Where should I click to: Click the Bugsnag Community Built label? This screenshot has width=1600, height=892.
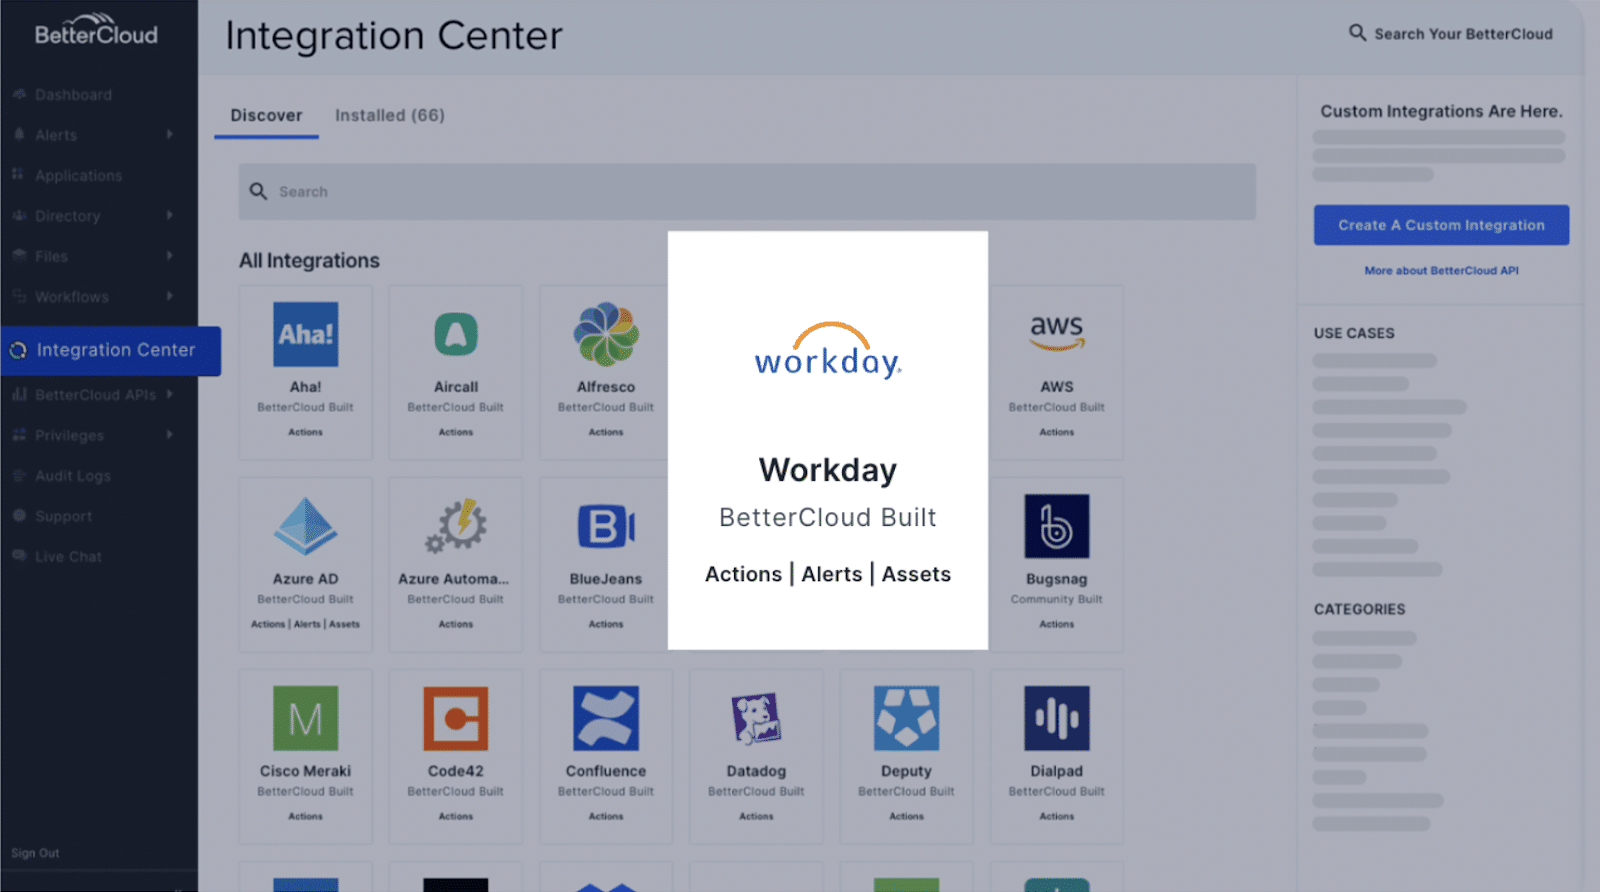(1056, 600)
